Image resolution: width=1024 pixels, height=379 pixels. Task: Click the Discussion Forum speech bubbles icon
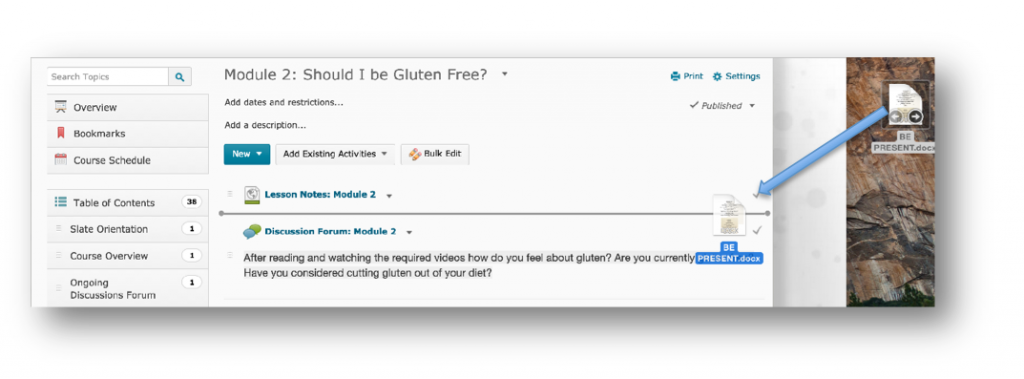(252, 231)
